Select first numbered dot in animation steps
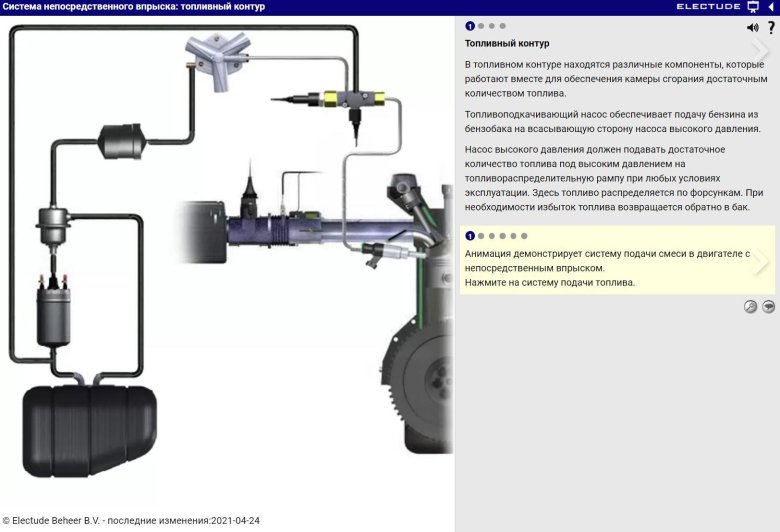780x532 pixels. point(470,236)
